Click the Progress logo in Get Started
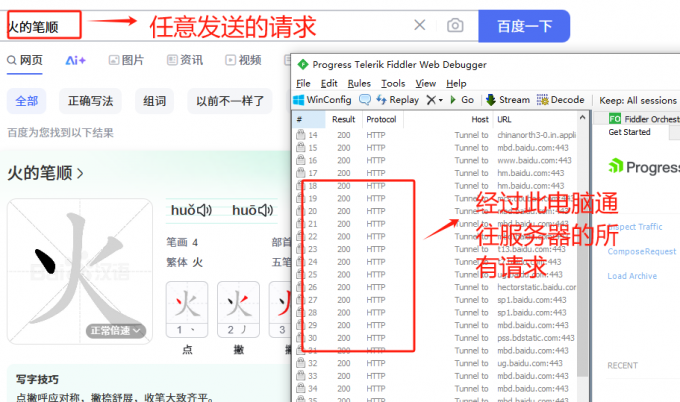 tap(644, 167)
